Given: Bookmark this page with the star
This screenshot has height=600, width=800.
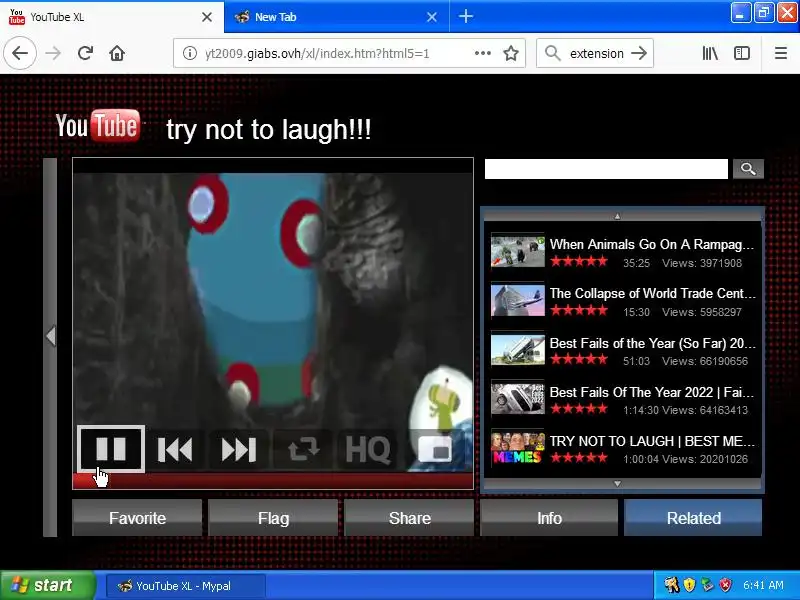Looking at the screenshot, I should point(511,53).
